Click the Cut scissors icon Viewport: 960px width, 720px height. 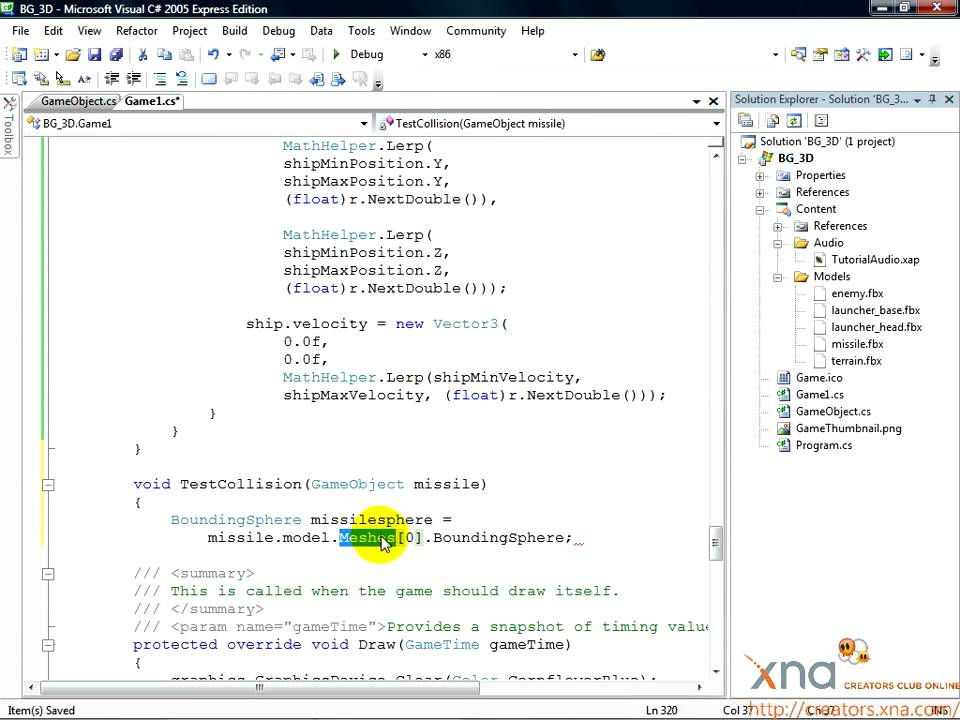tap(143, 54)
